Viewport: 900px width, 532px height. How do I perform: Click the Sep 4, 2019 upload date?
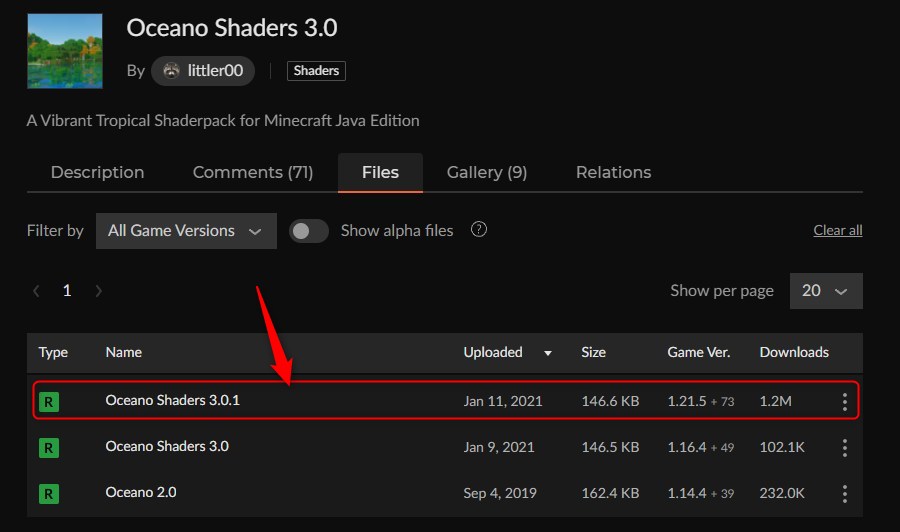coord(500,493)
